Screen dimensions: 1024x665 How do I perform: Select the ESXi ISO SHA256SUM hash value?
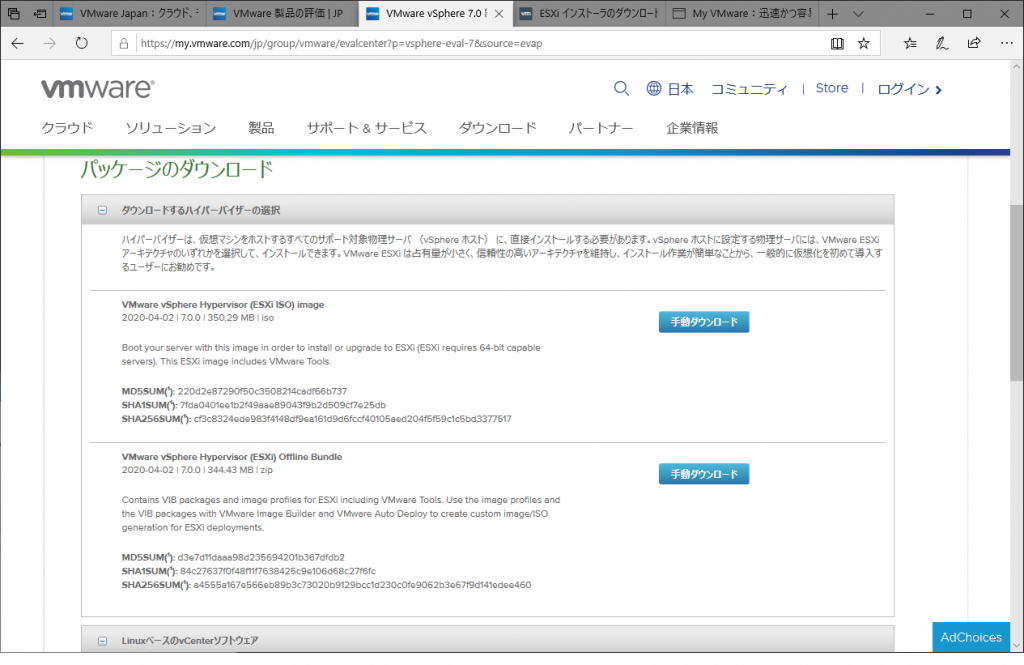tap(353, 419)
